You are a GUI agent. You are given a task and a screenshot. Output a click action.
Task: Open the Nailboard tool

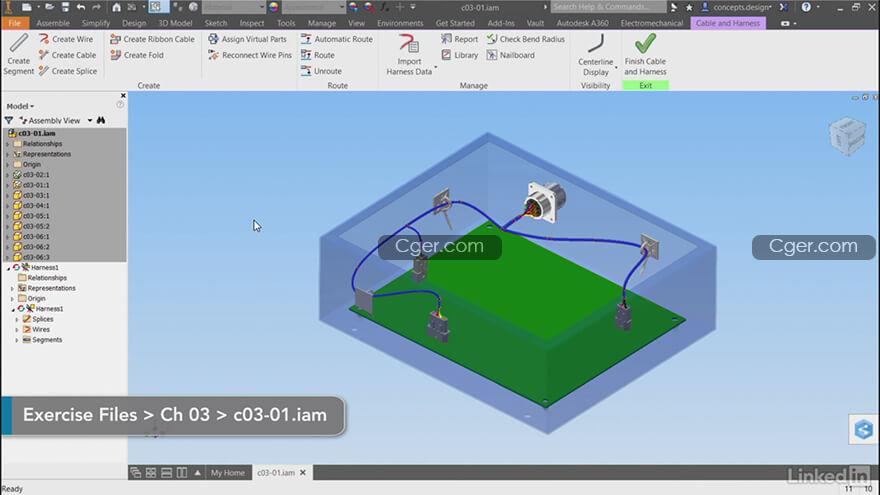[x=511, y=55]
